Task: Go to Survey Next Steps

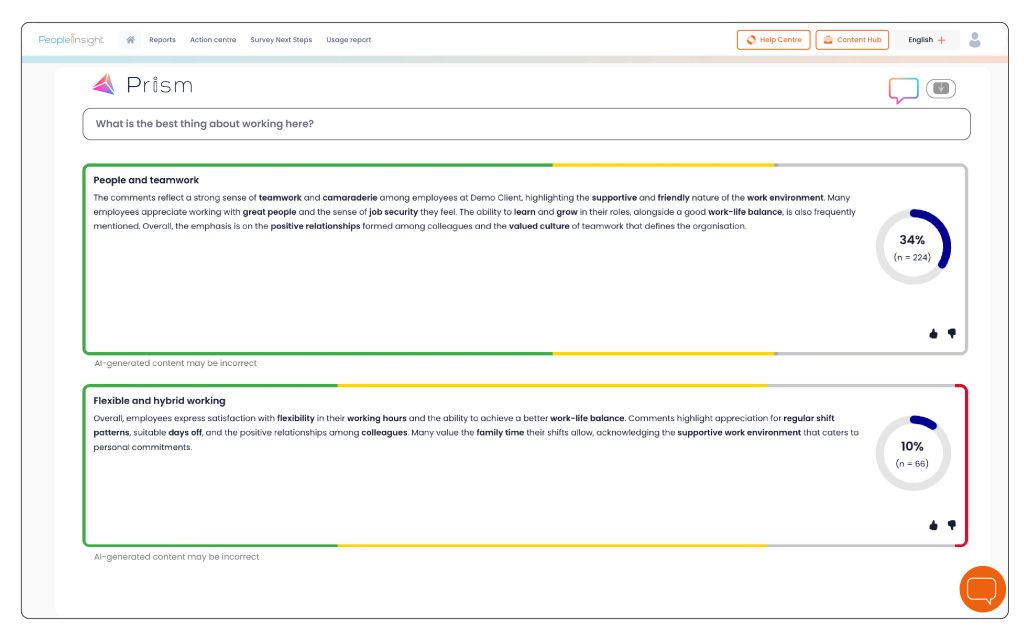Action: point(281,40)
